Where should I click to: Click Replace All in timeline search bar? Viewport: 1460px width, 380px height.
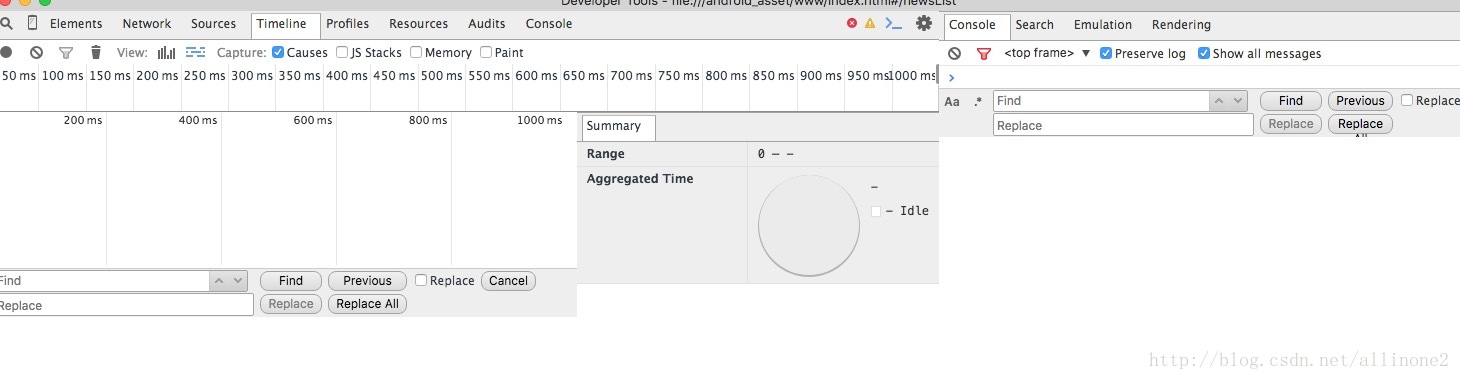pyautogui.click(x=367, y=304)
